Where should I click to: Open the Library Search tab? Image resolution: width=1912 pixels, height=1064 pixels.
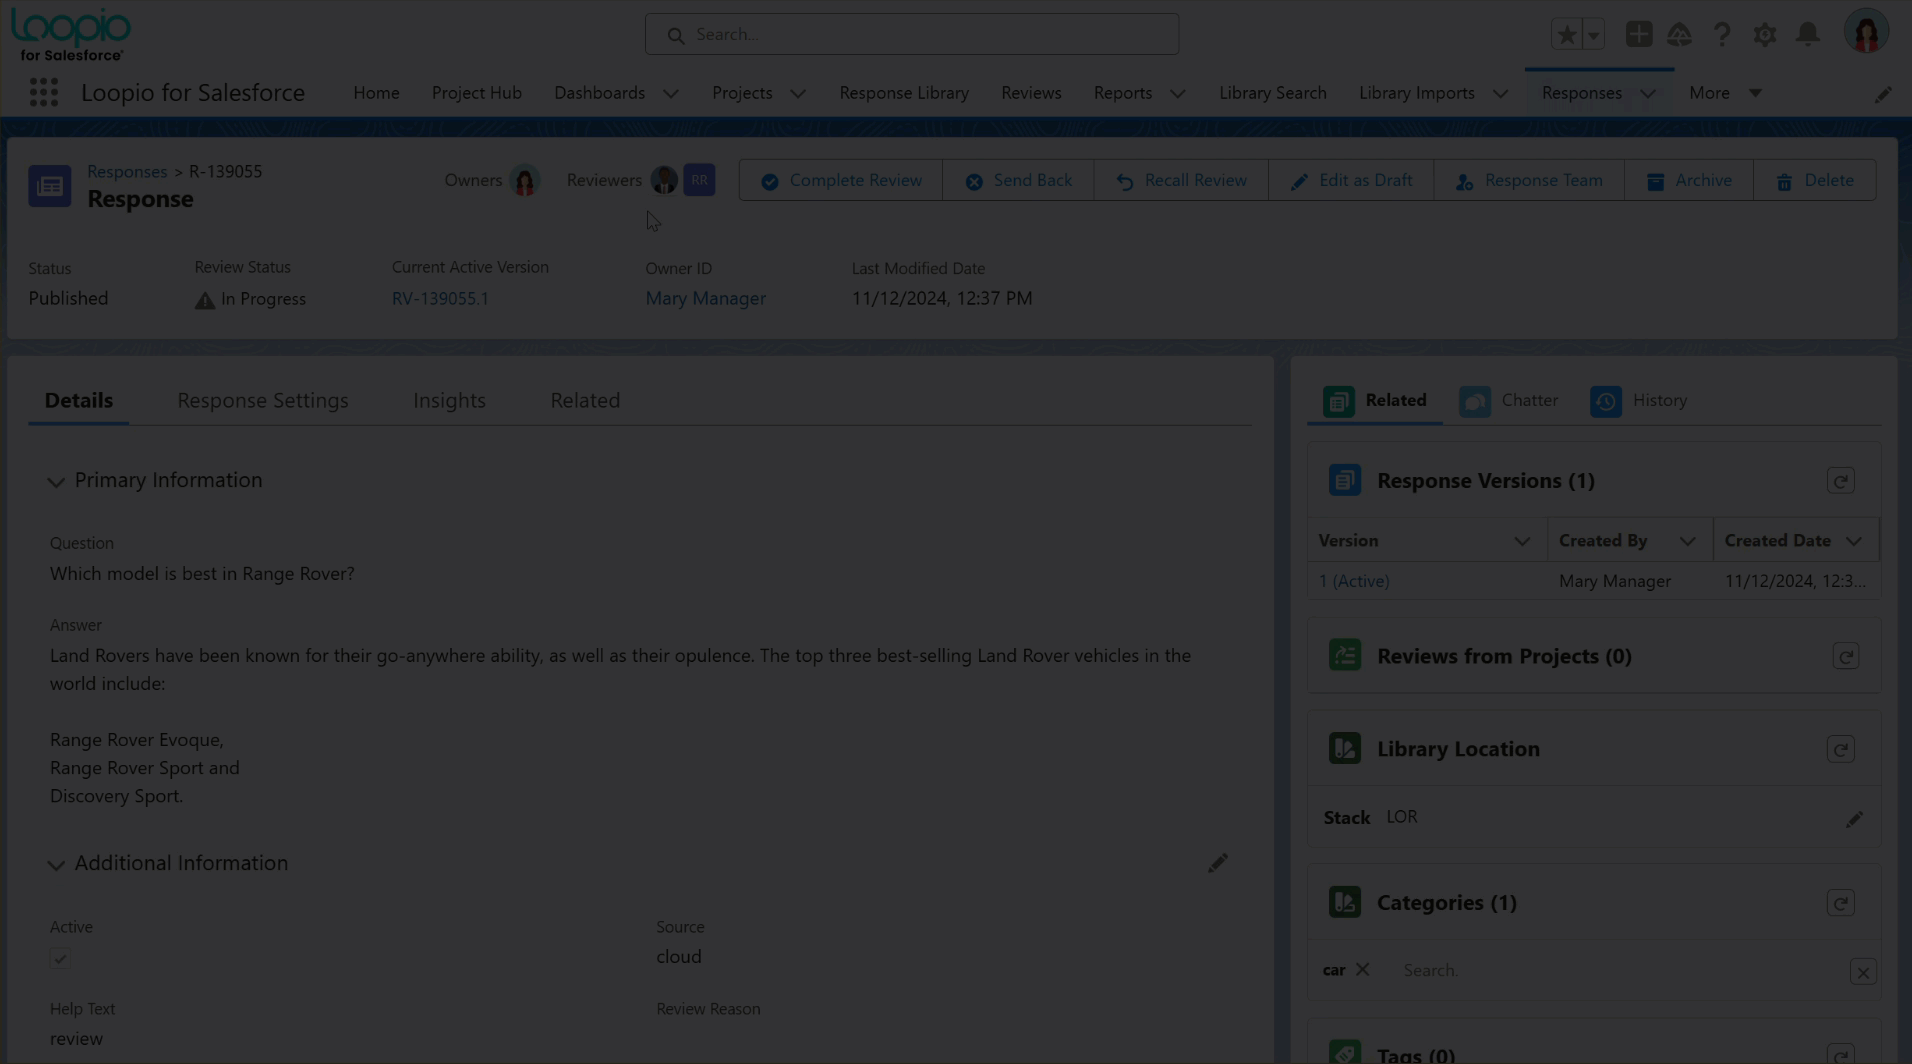(1272, 93)
